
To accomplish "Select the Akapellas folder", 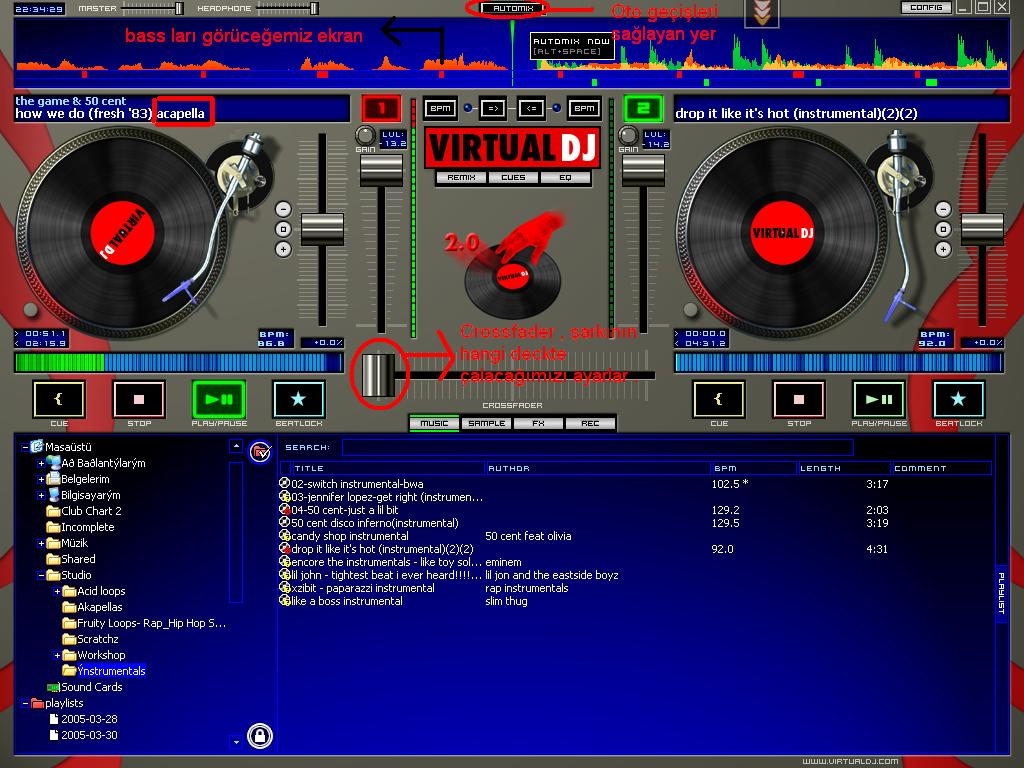I will click(92, 607).
